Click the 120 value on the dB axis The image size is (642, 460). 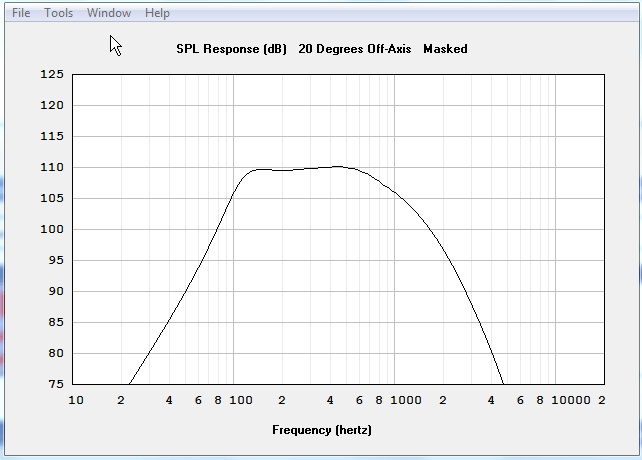pyautogui.click(x=52, y=105)
